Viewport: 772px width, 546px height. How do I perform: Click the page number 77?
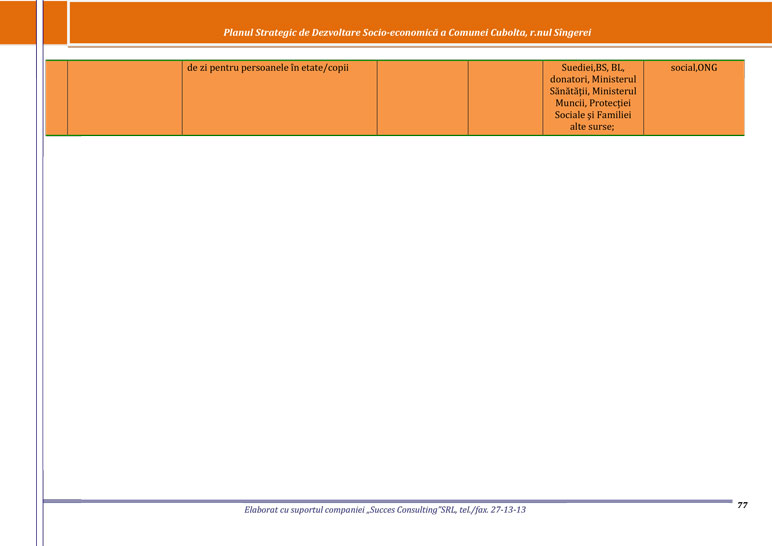[x=742, y=506]
